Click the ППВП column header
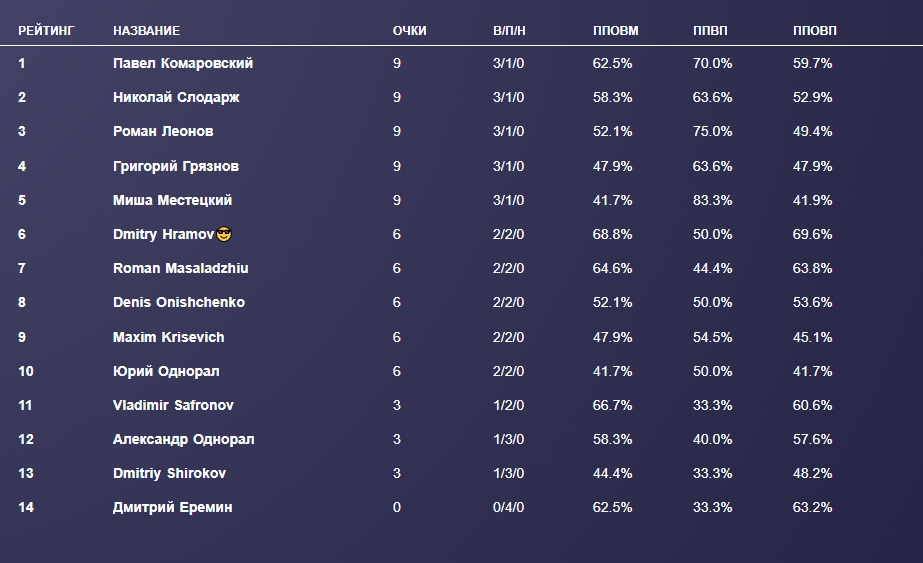The image size is (923, 563). [x=710, y=31]
